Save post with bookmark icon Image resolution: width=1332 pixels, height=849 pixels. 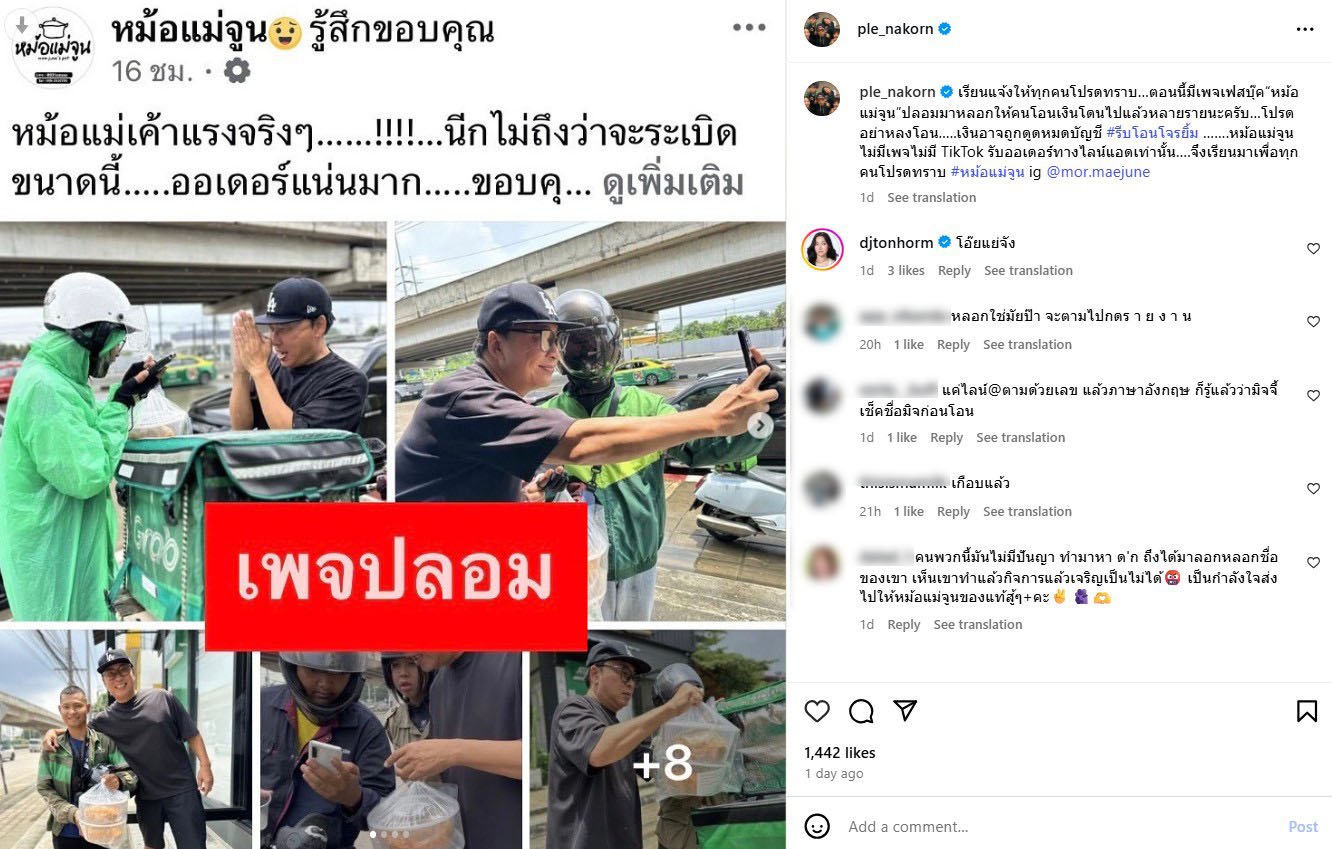pos(1306,711)
